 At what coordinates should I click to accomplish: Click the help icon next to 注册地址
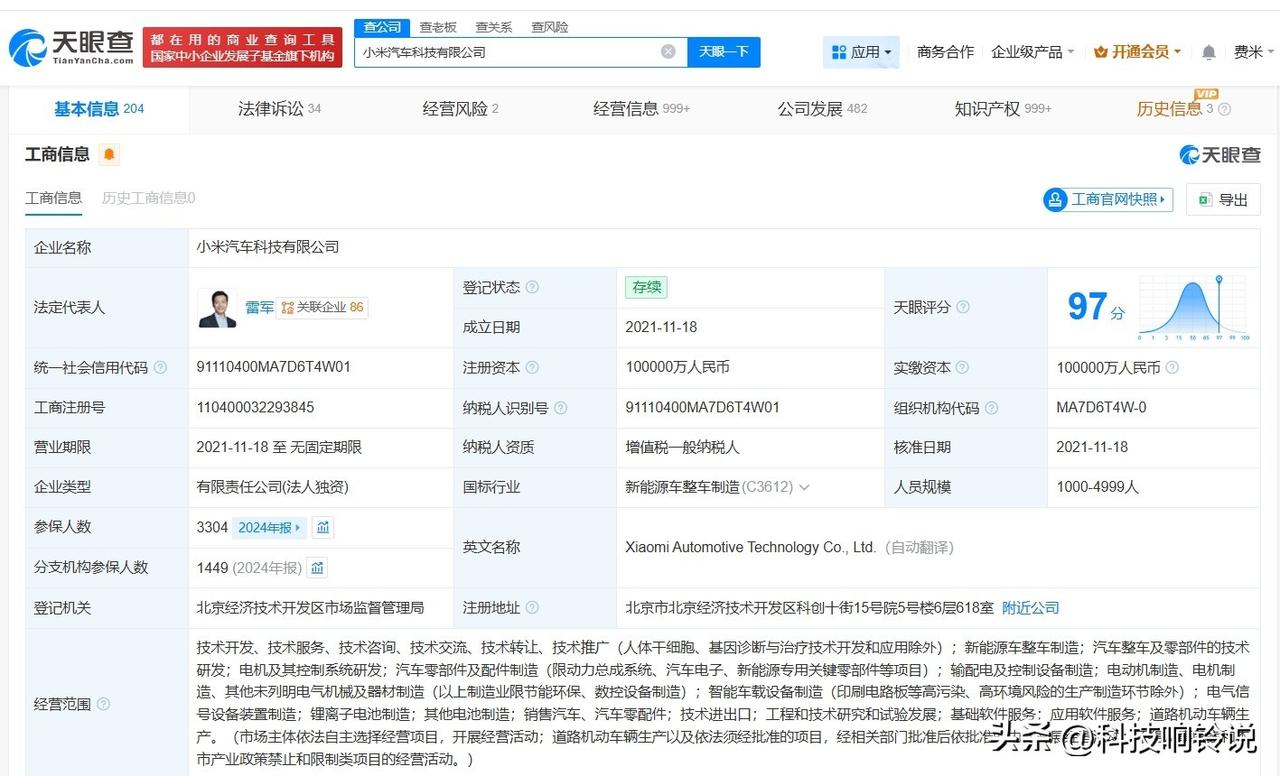[532, 608]
